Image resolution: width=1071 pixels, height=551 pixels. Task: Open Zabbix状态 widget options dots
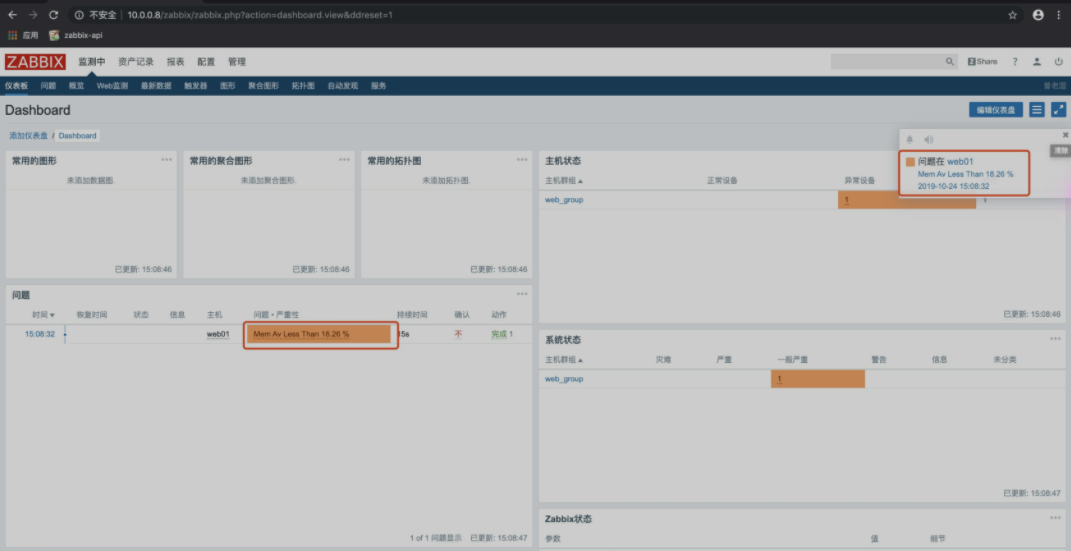pos(1056,518)
